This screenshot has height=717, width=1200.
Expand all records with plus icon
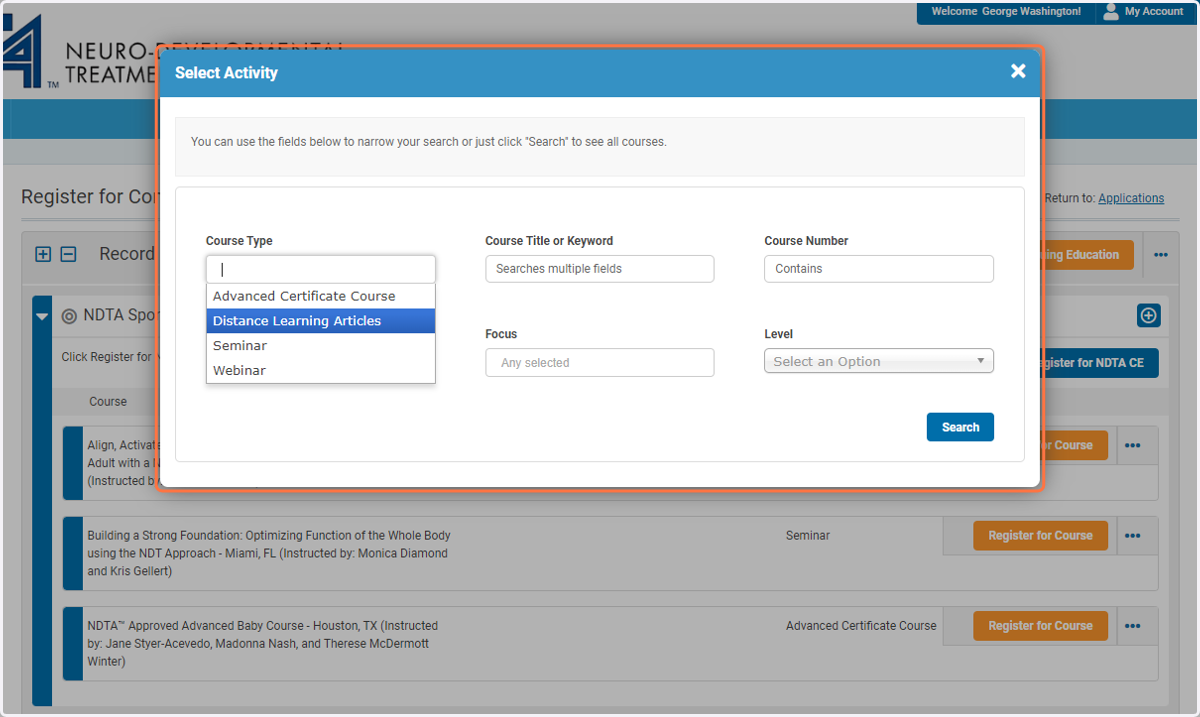(x=43, y=254)
